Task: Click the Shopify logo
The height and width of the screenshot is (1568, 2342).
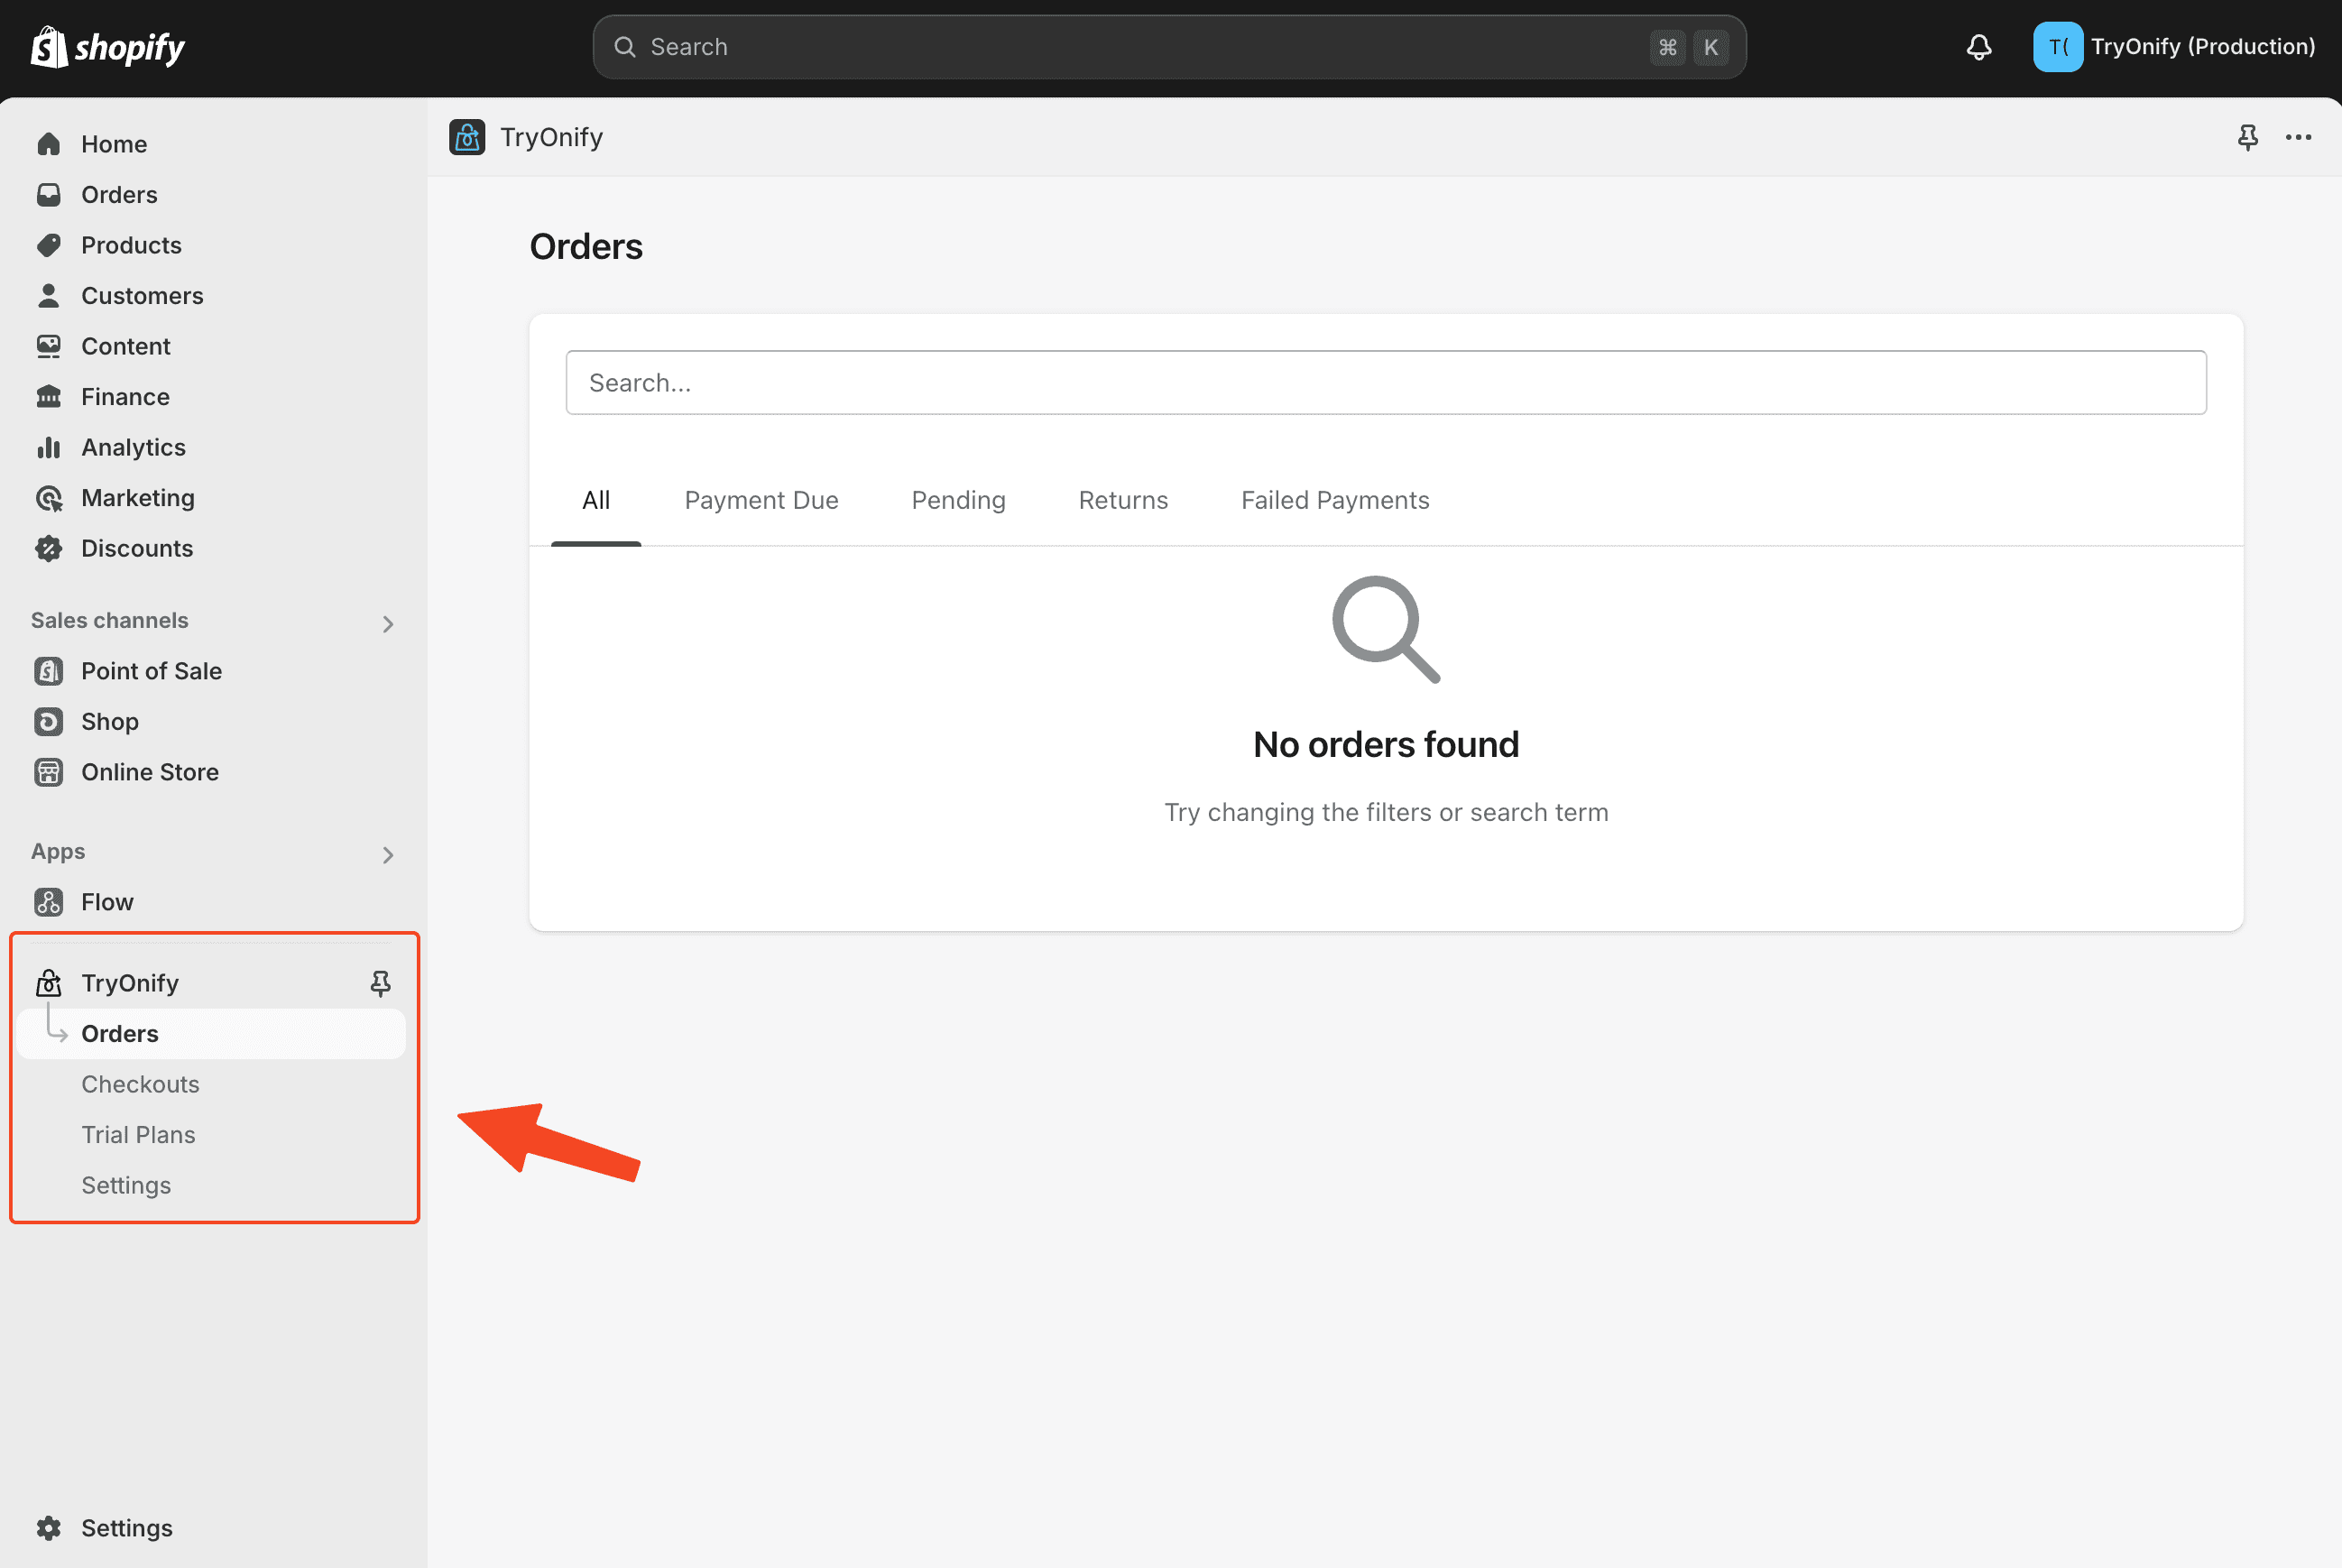Action: [108, 47]
